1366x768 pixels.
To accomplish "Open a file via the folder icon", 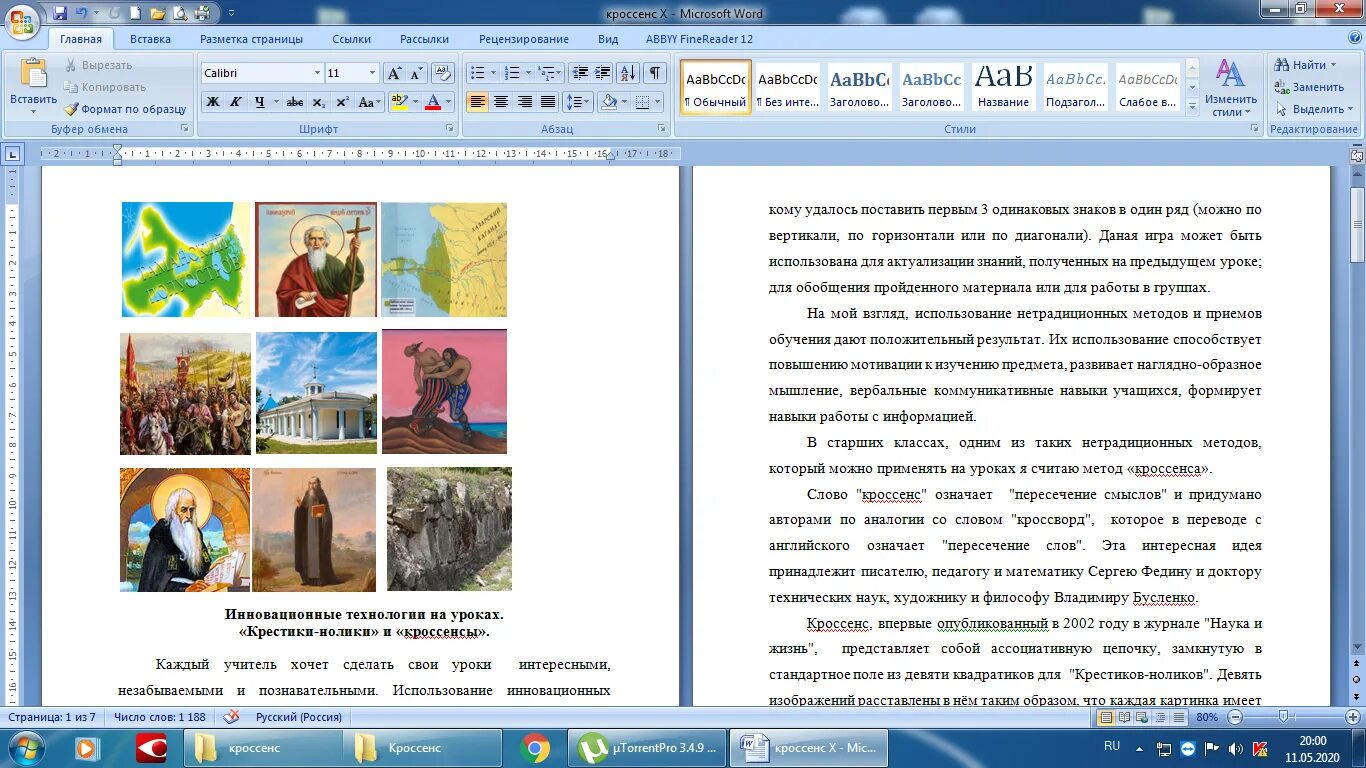I will coord(157,13).
